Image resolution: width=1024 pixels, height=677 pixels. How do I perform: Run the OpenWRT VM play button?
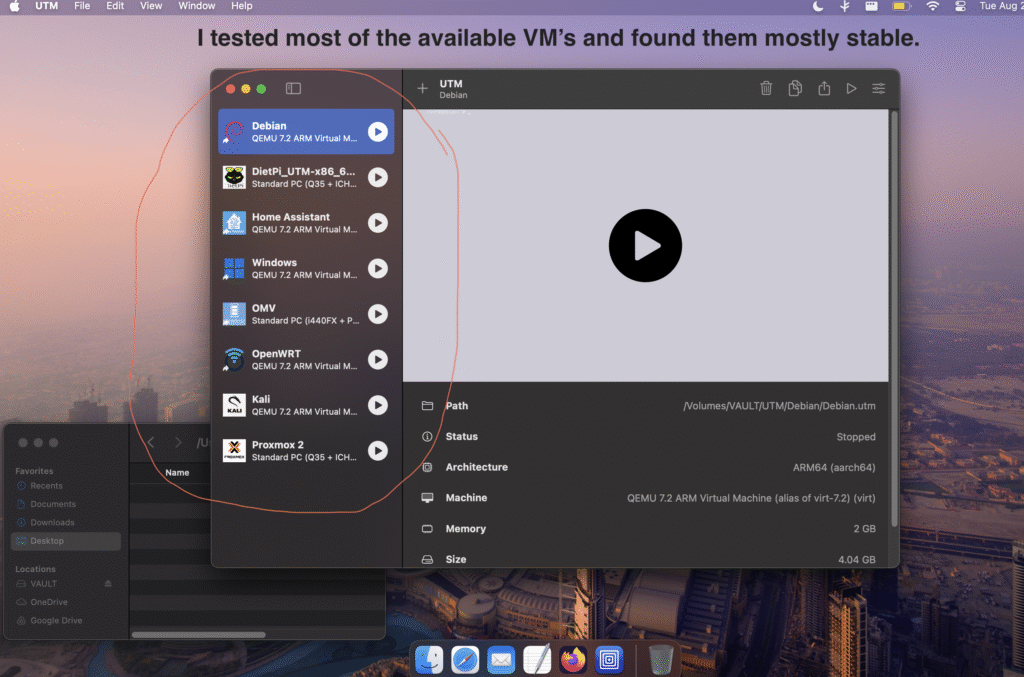[x=377, y=360]
